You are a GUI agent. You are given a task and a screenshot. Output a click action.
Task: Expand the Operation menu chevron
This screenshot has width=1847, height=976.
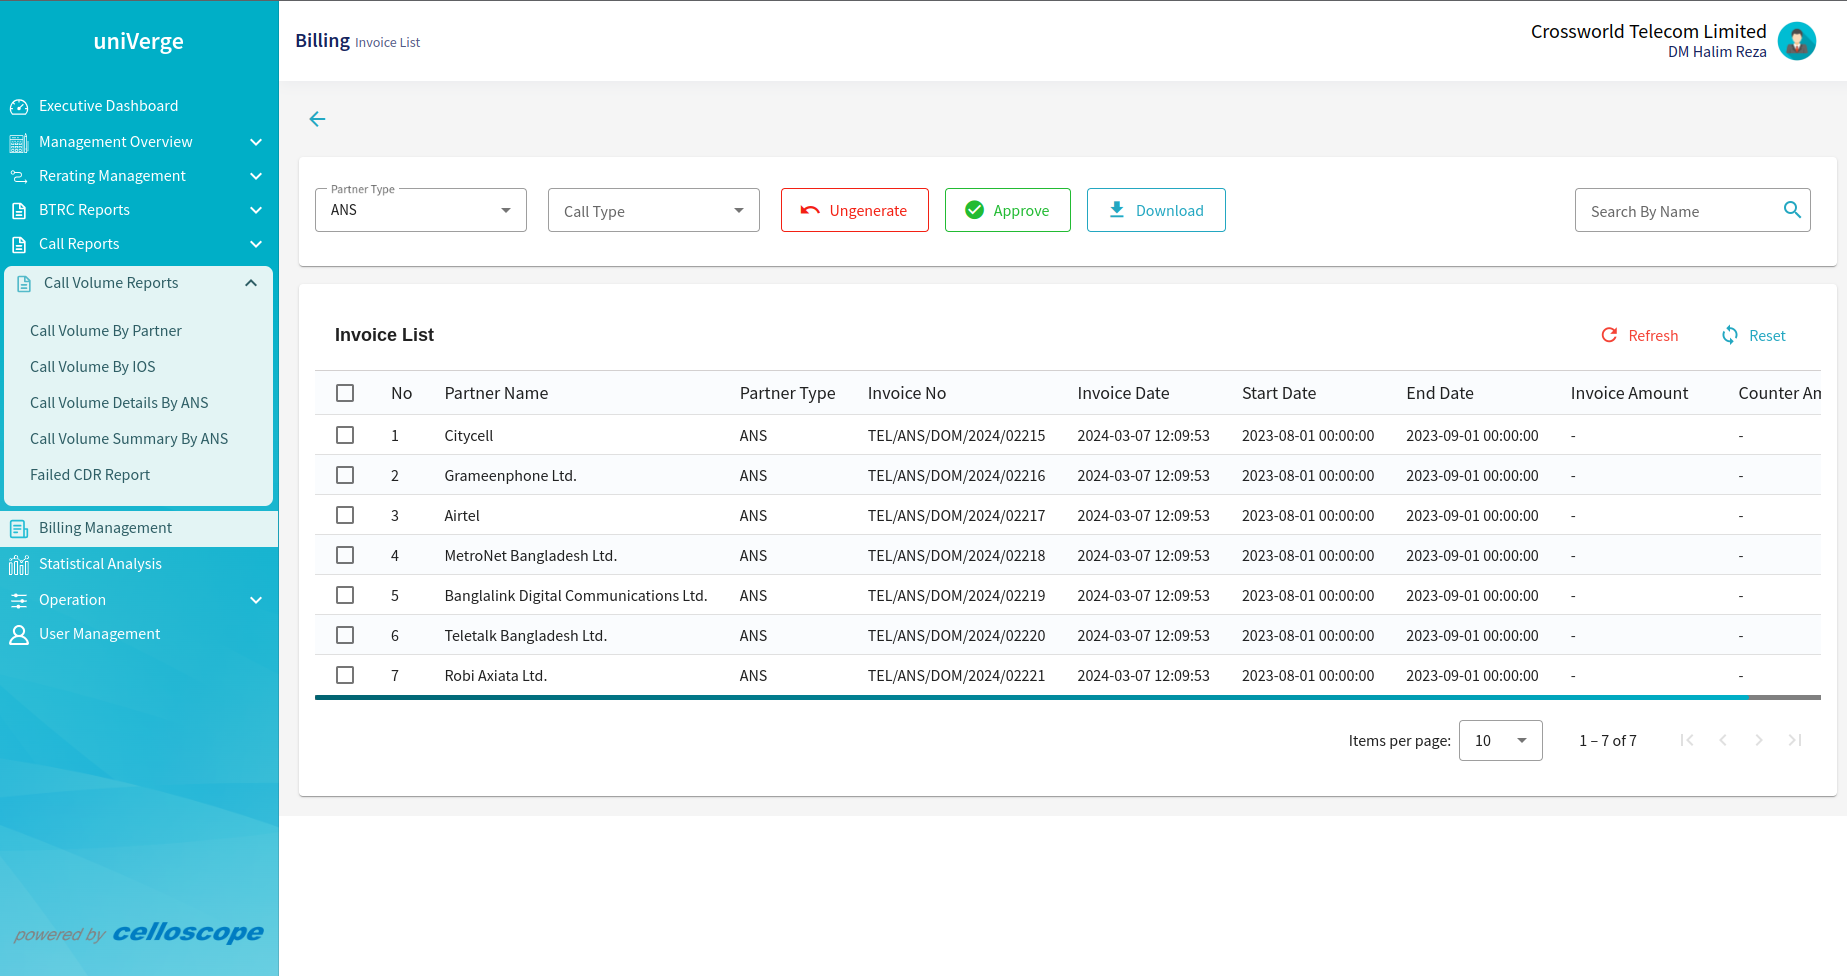(256, 600)
